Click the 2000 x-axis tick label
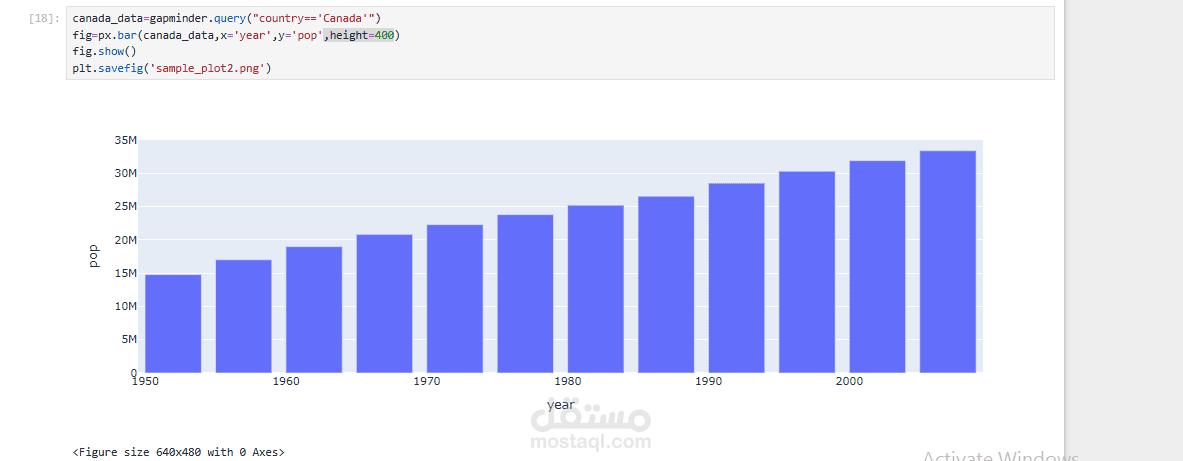Screen dimensions: 1183x461 pos(850,382)
